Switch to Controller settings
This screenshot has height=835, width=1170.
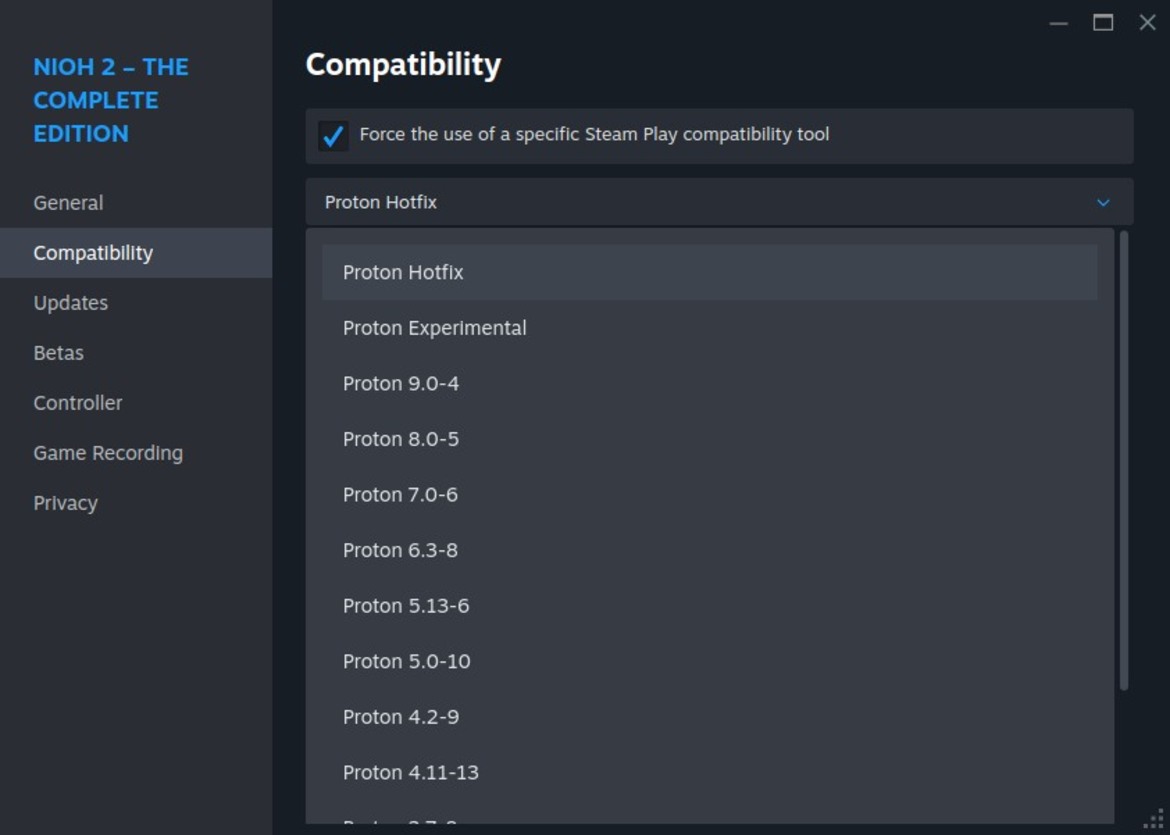click(x=77, y=403)
